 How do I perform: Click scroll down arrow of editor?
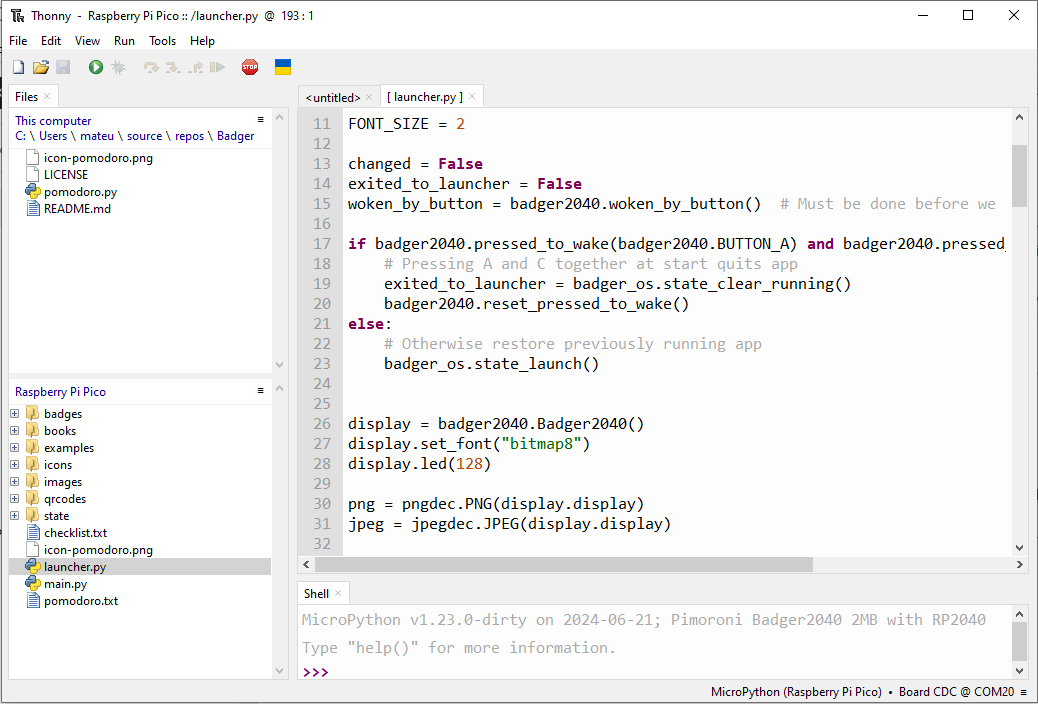point(1019,548)
